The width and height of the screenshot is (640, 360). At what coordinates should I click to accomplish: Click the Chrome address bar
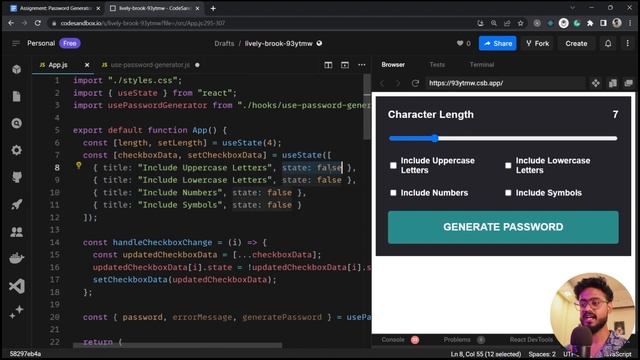coord(261,23)
